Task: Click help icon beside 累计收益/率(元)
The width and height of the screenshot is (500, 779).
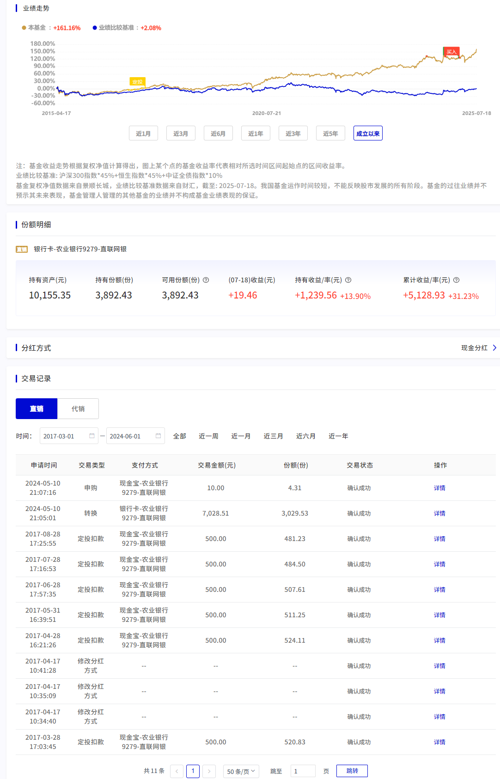Action: coord(456,280)
